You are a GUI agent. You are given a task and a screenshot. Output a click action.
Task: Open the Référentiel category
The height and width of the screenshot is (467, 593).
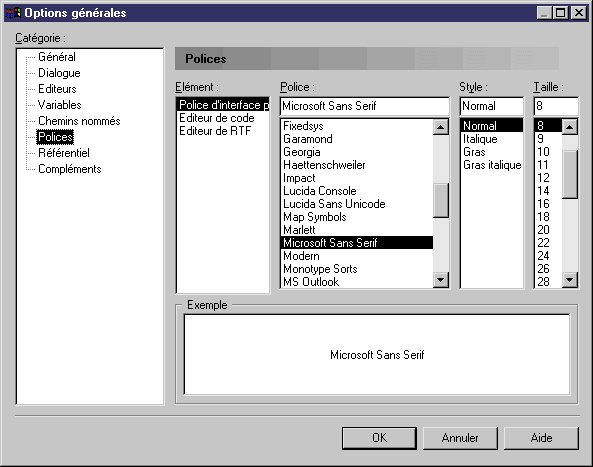point(64,153)
